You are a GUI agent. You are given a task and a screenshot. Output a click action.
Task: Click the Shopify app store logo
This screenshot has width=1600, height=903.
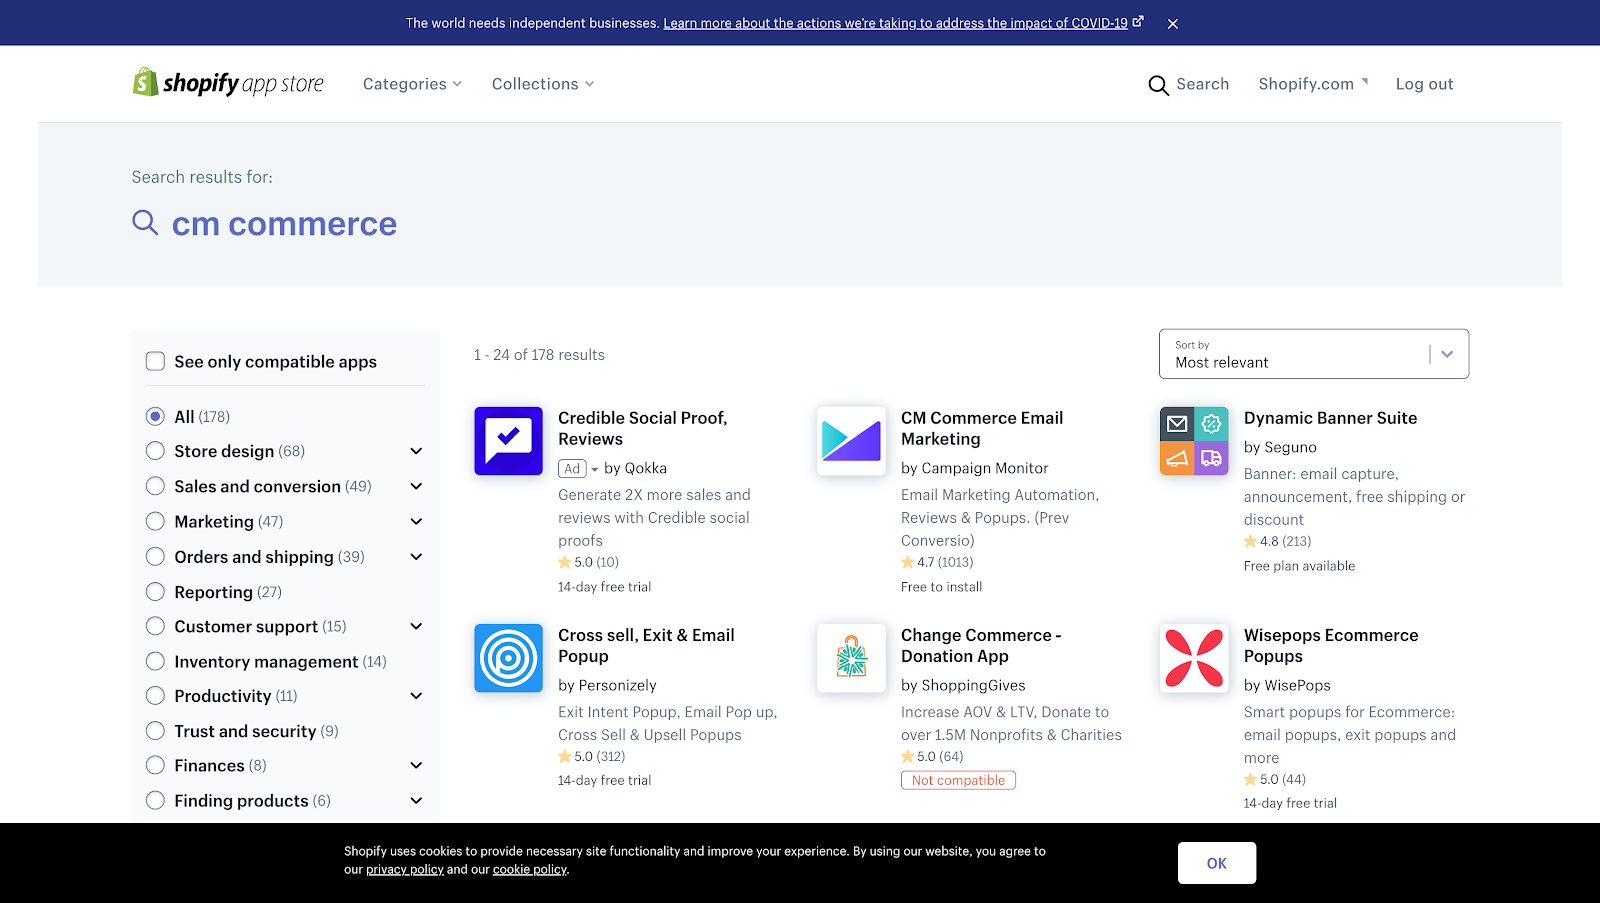tap(228, 83)
